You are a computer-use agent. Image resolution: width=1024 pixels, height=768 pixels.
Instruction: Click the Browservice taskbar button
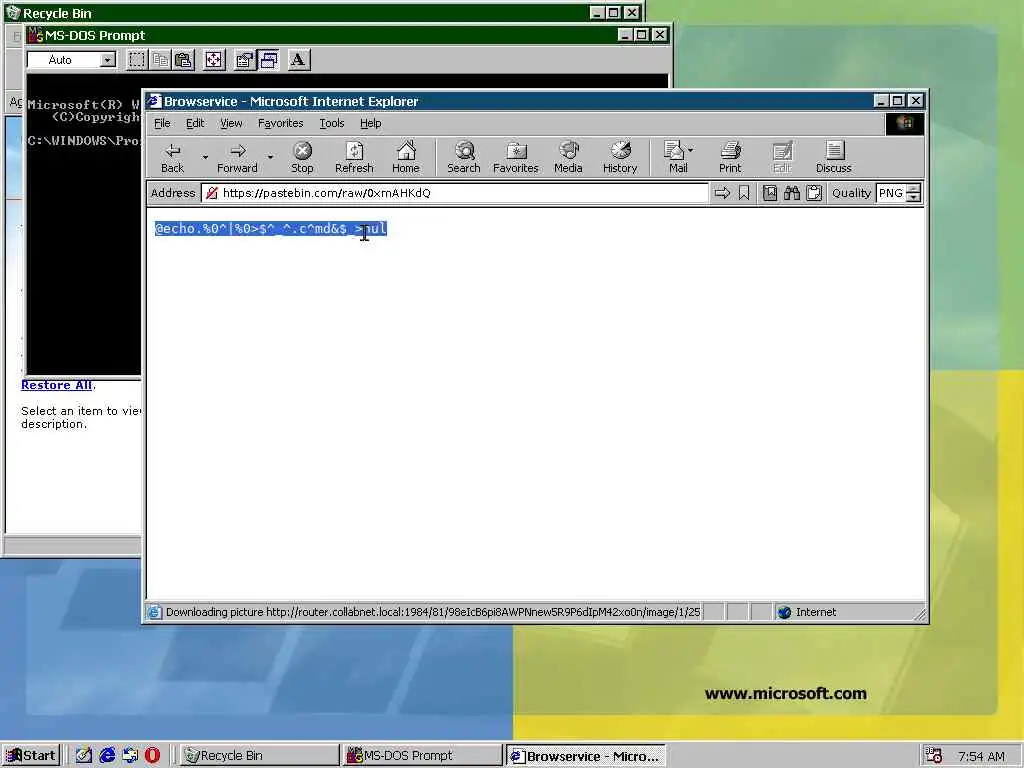(x=586, y=756)
